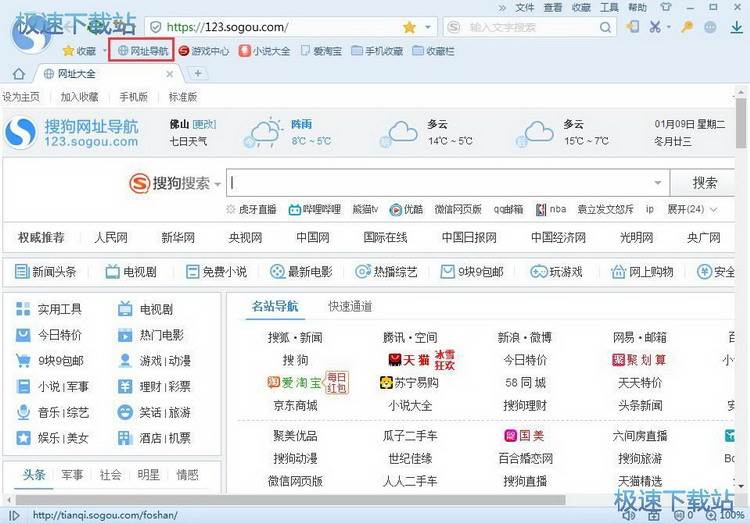Screen dimensions: 750x524
Task: Select 军事 news tab
Action: click(72, 475)
